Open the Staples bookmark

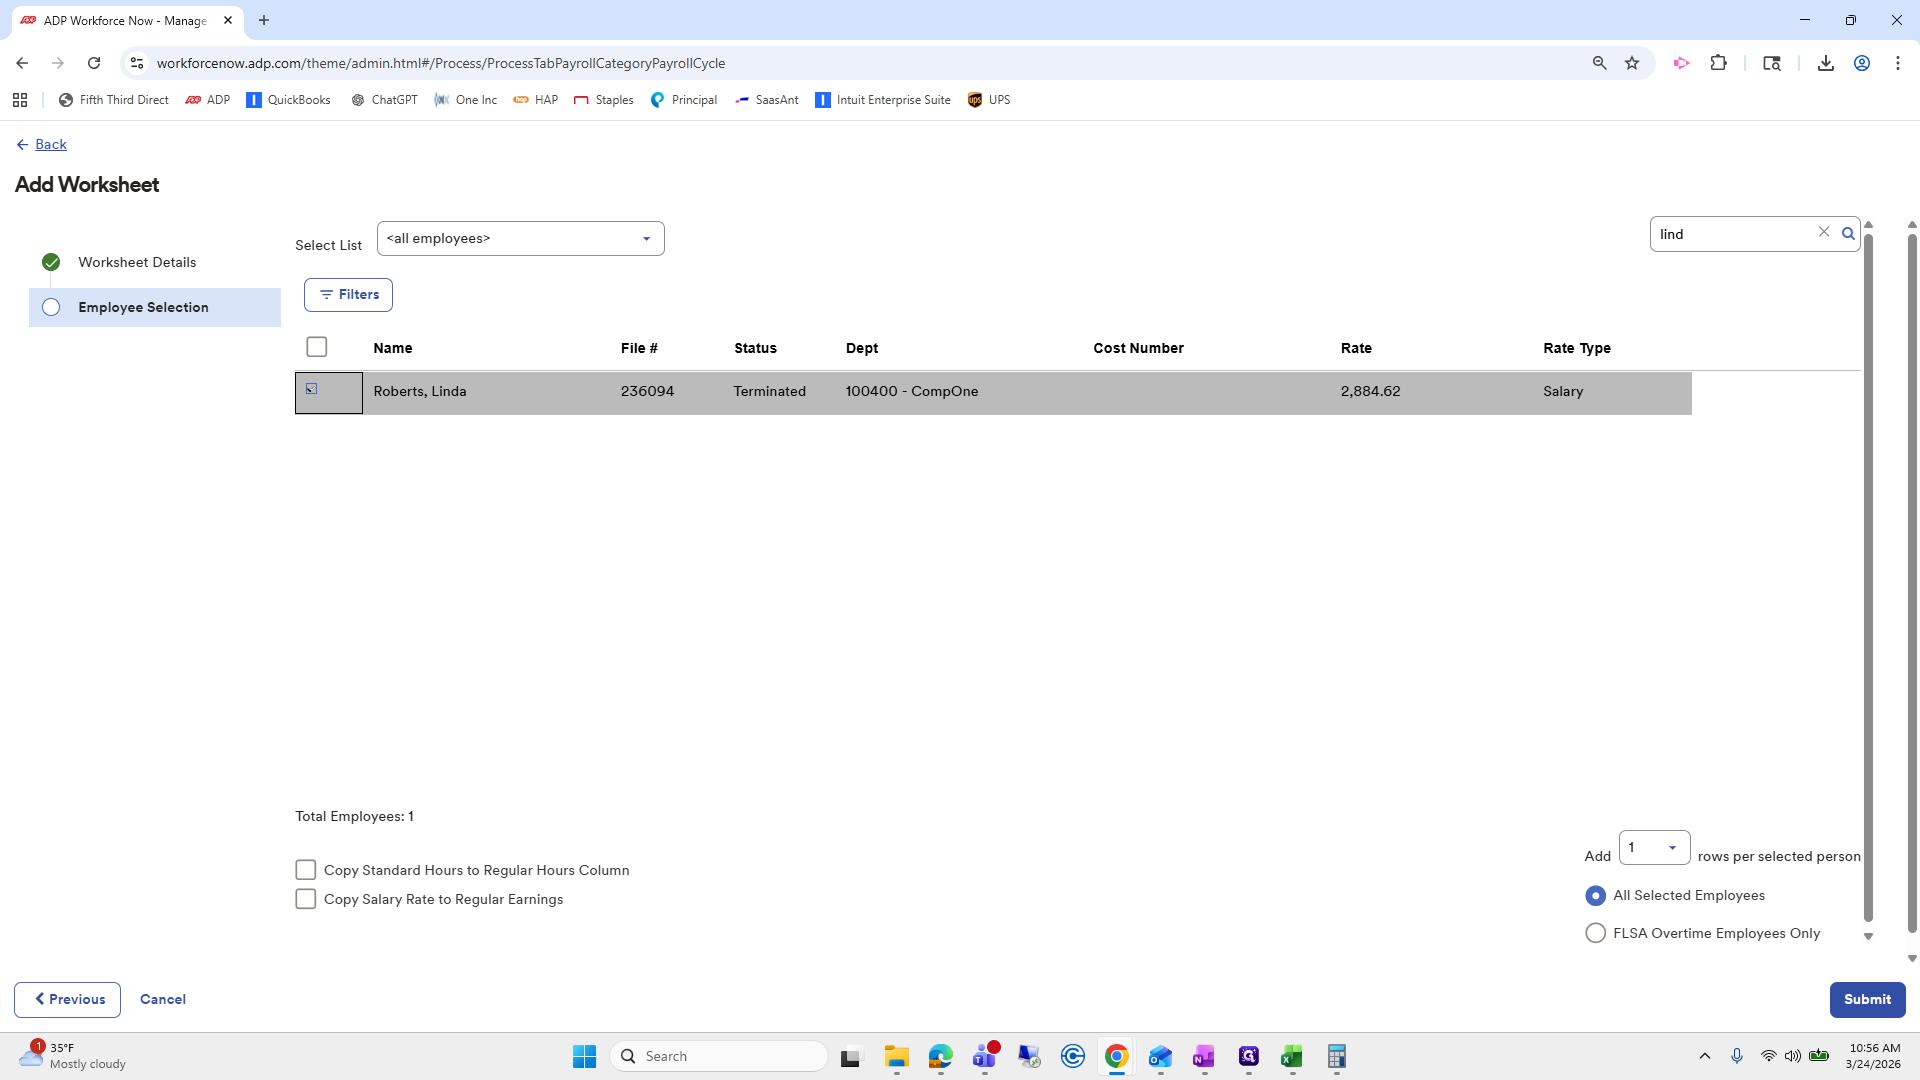[x=604, y=100]
